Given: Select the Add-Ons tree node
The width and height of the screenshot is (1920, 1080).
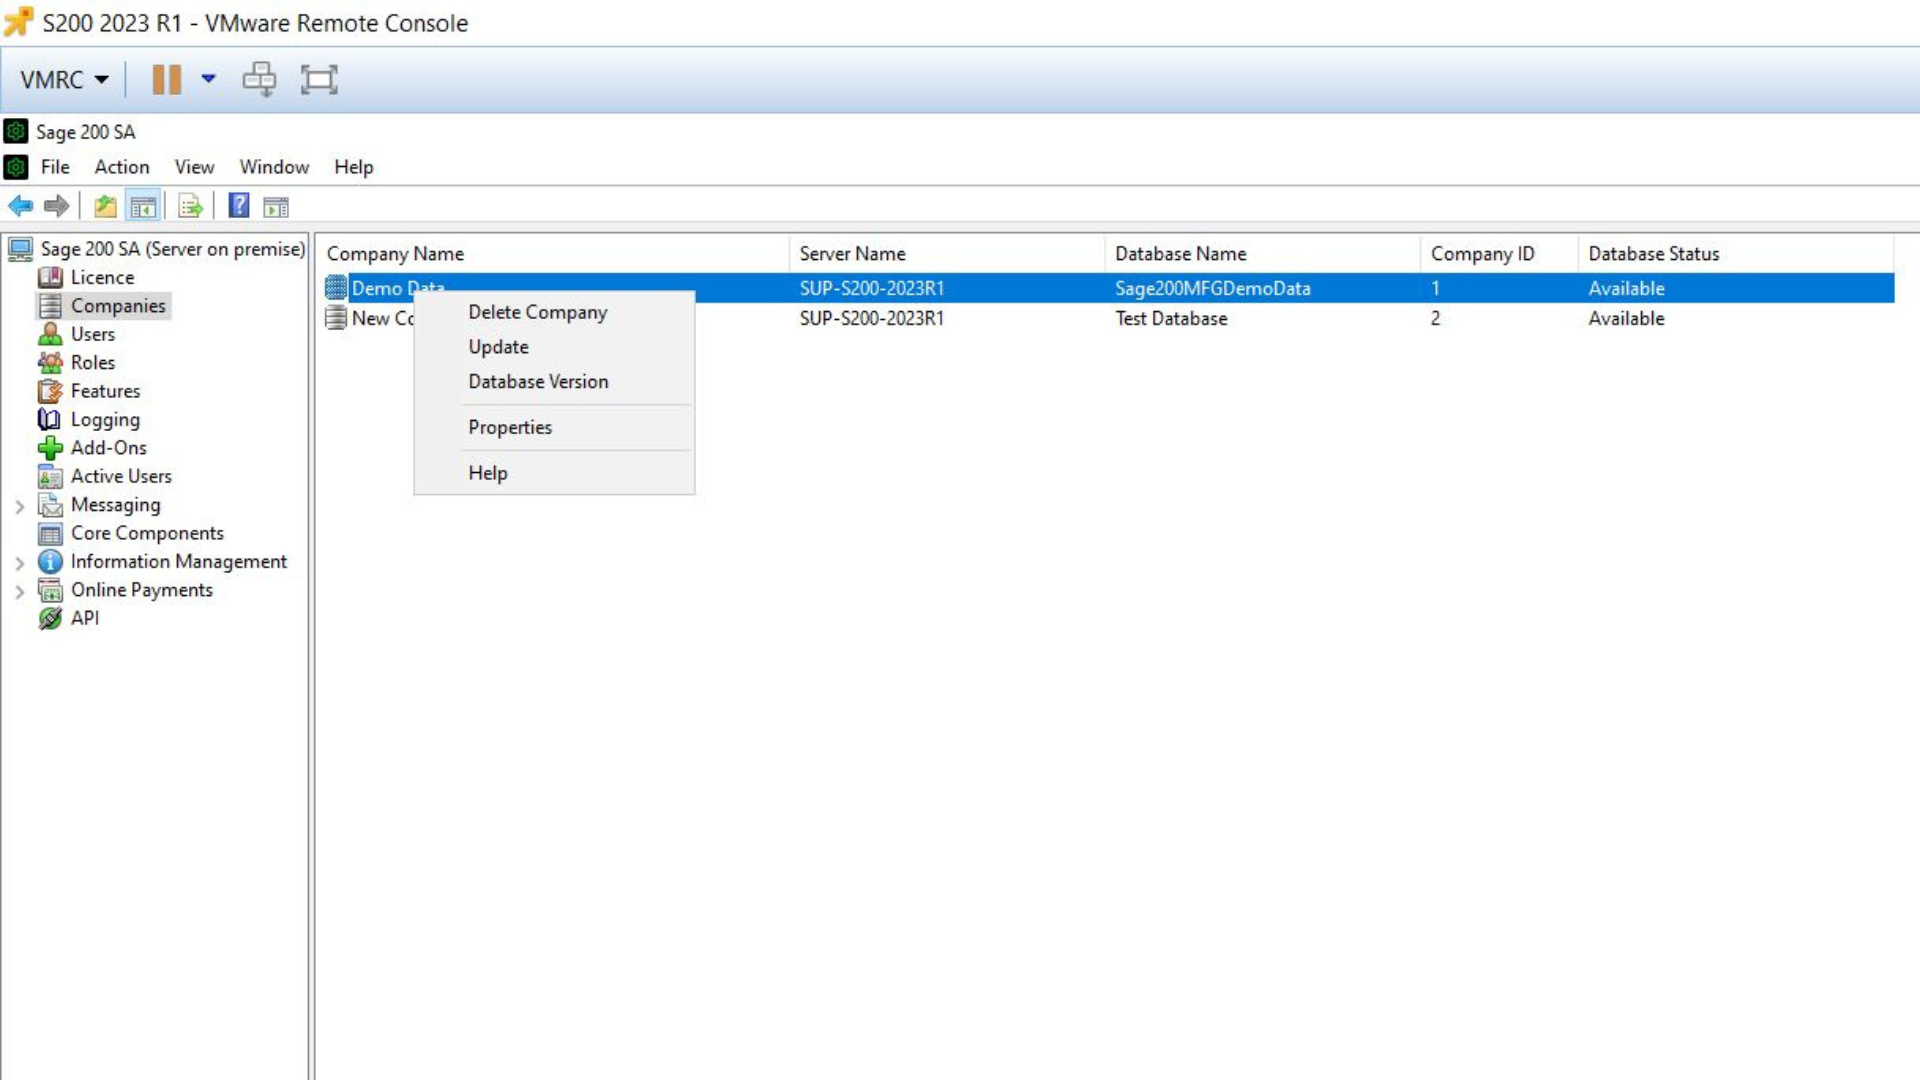Looking at the screenshot, I should (109, 448).
